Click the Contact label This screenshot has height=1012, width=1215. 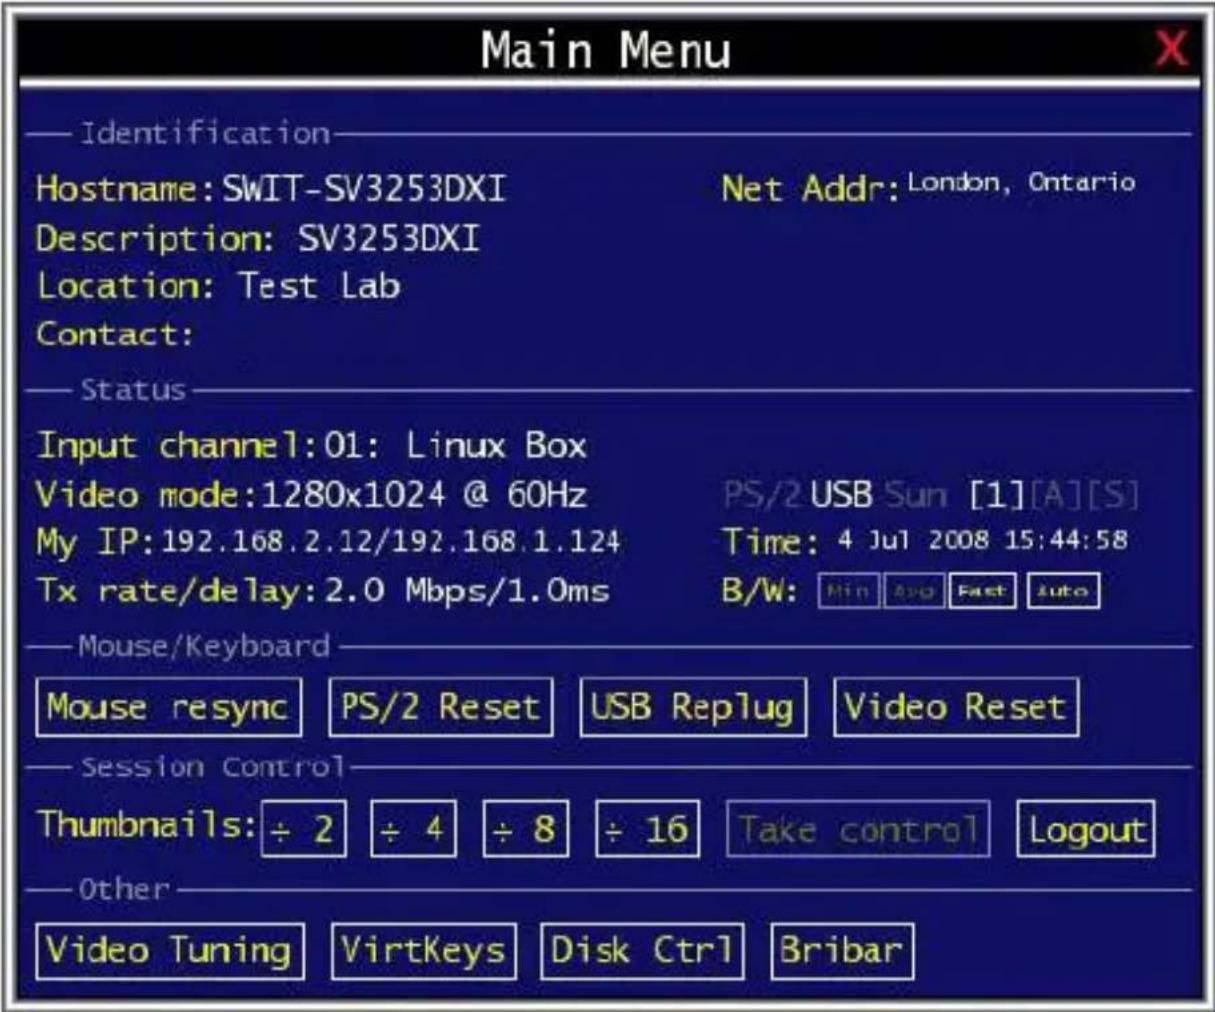coord(115,334)
